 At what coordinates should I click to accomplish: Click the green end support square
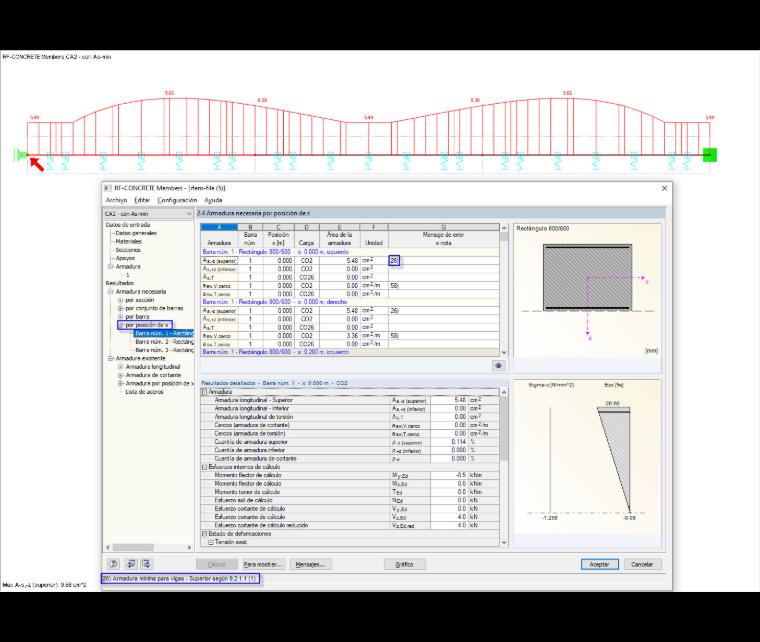[710, 155]
